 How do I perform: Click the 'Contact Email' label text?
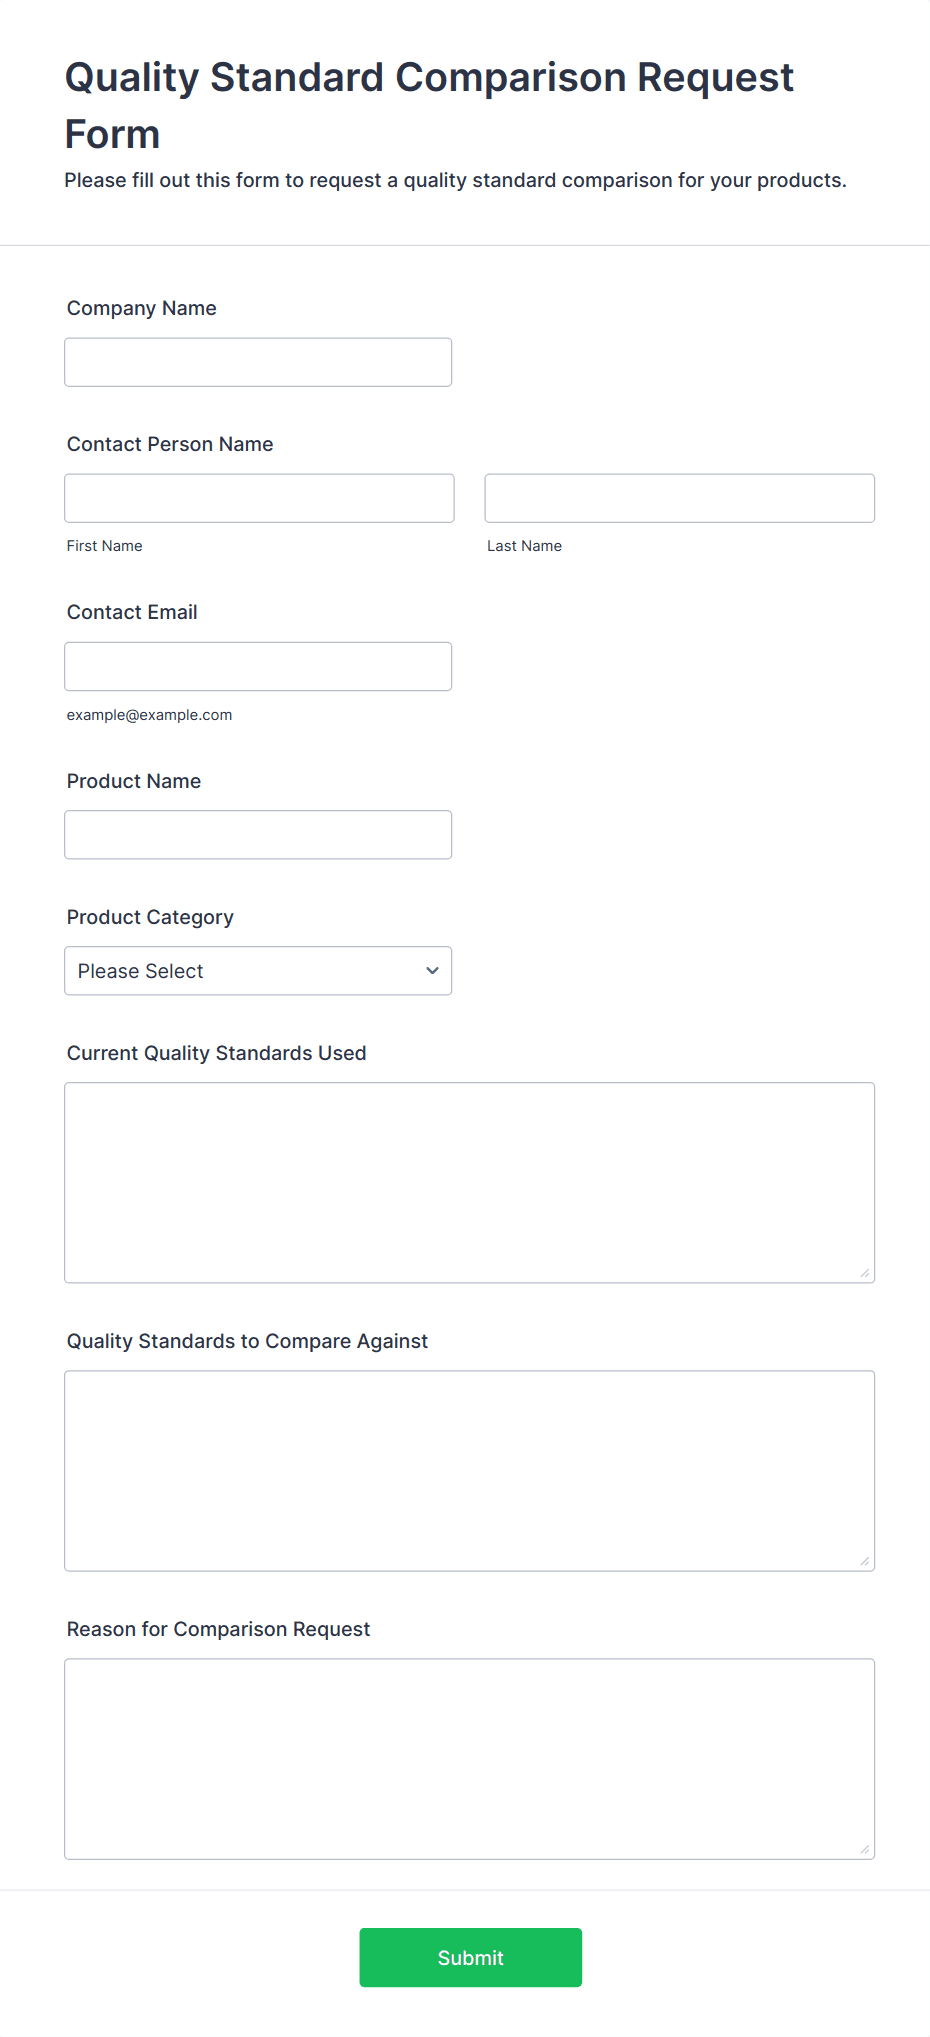132,612
